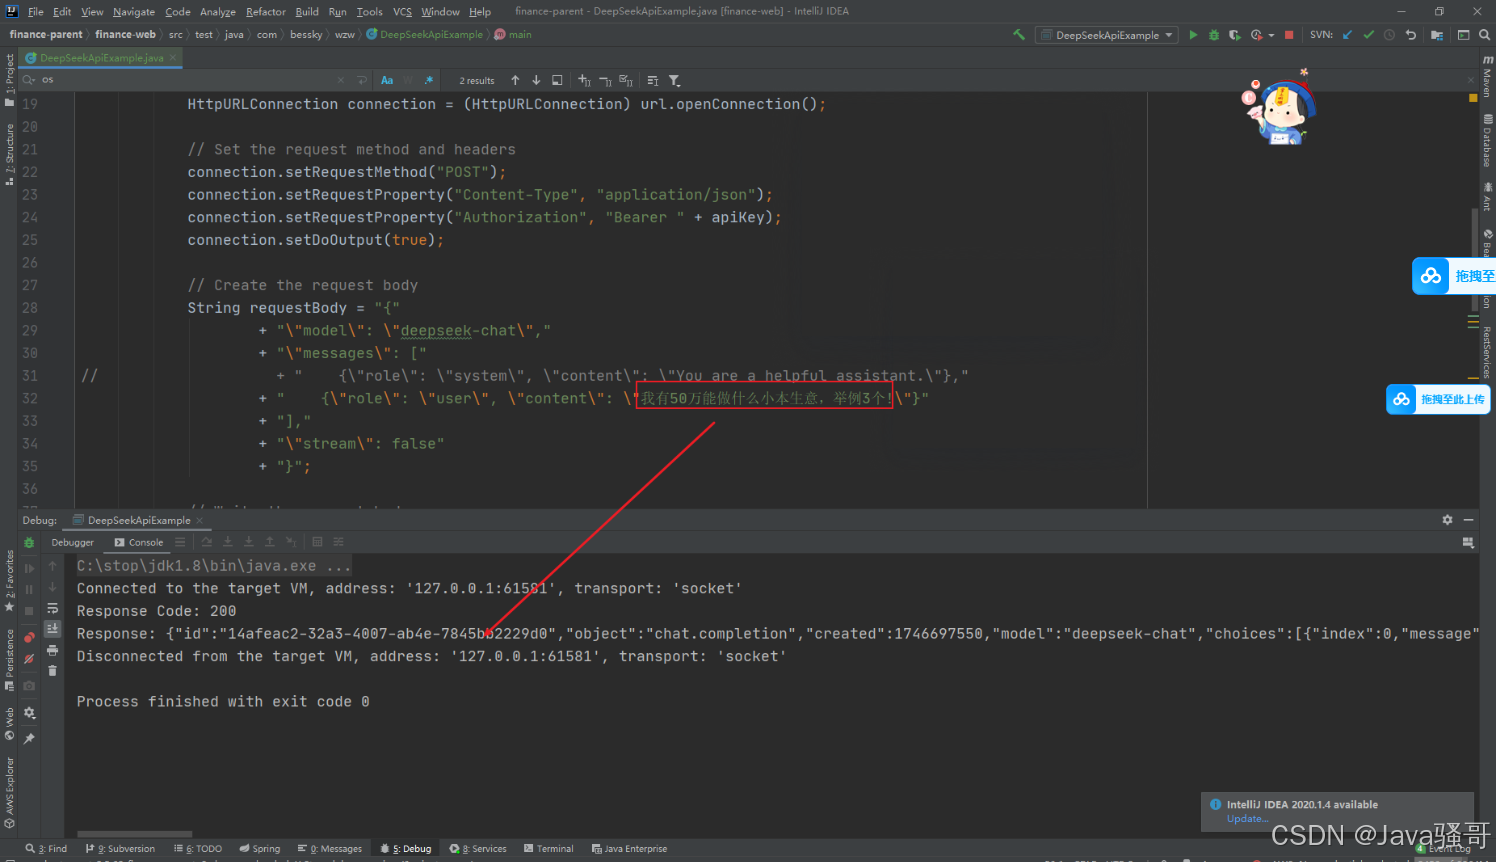Jump to the previous search occurrence arrow
Image resolution: width=1496 pixels, height=862 pixels.
(x=515, y=80)
